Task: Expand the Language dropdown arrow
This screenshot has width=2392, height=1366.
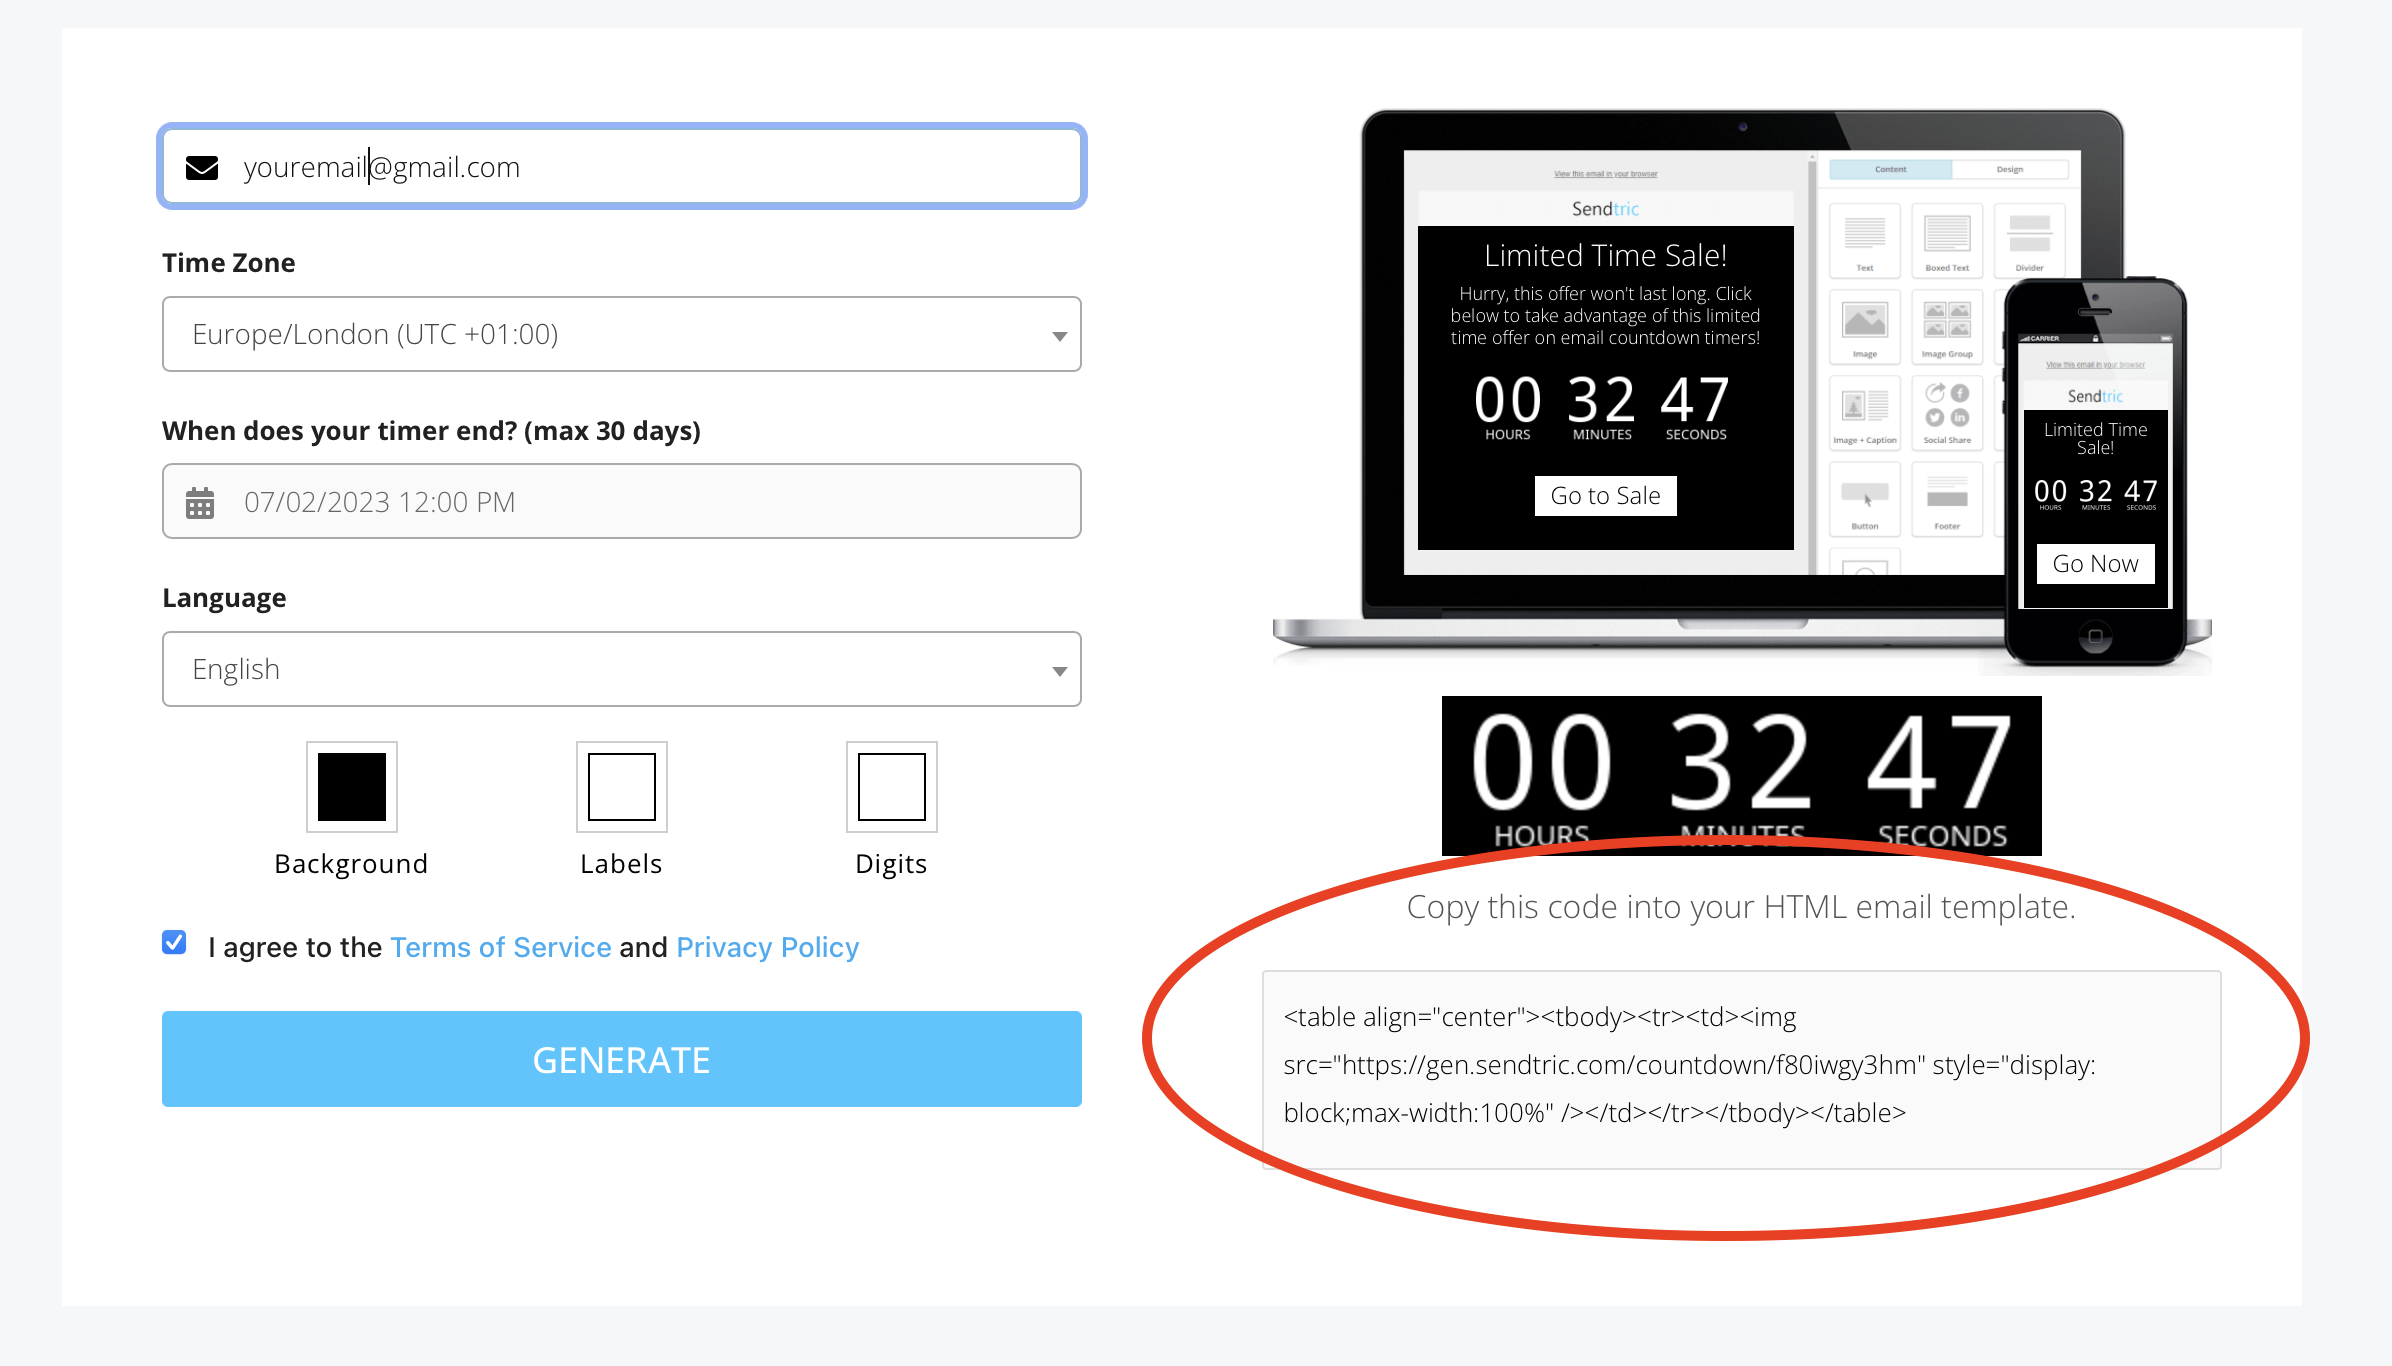Action: [1059, 671]
